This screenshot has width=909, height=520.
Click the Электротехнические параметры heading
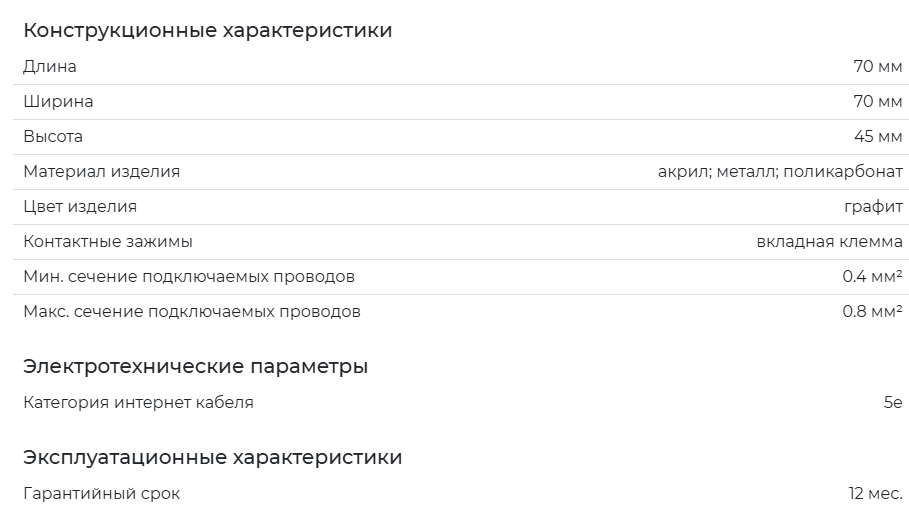pos(195,366)
